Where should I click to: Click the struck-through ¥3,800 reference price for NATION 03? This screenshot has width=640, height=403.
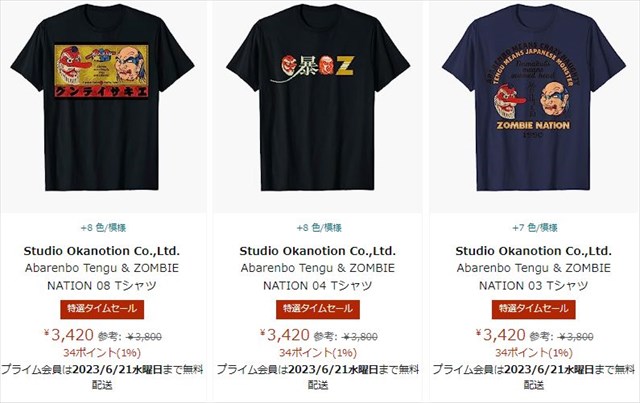(576, 337)
